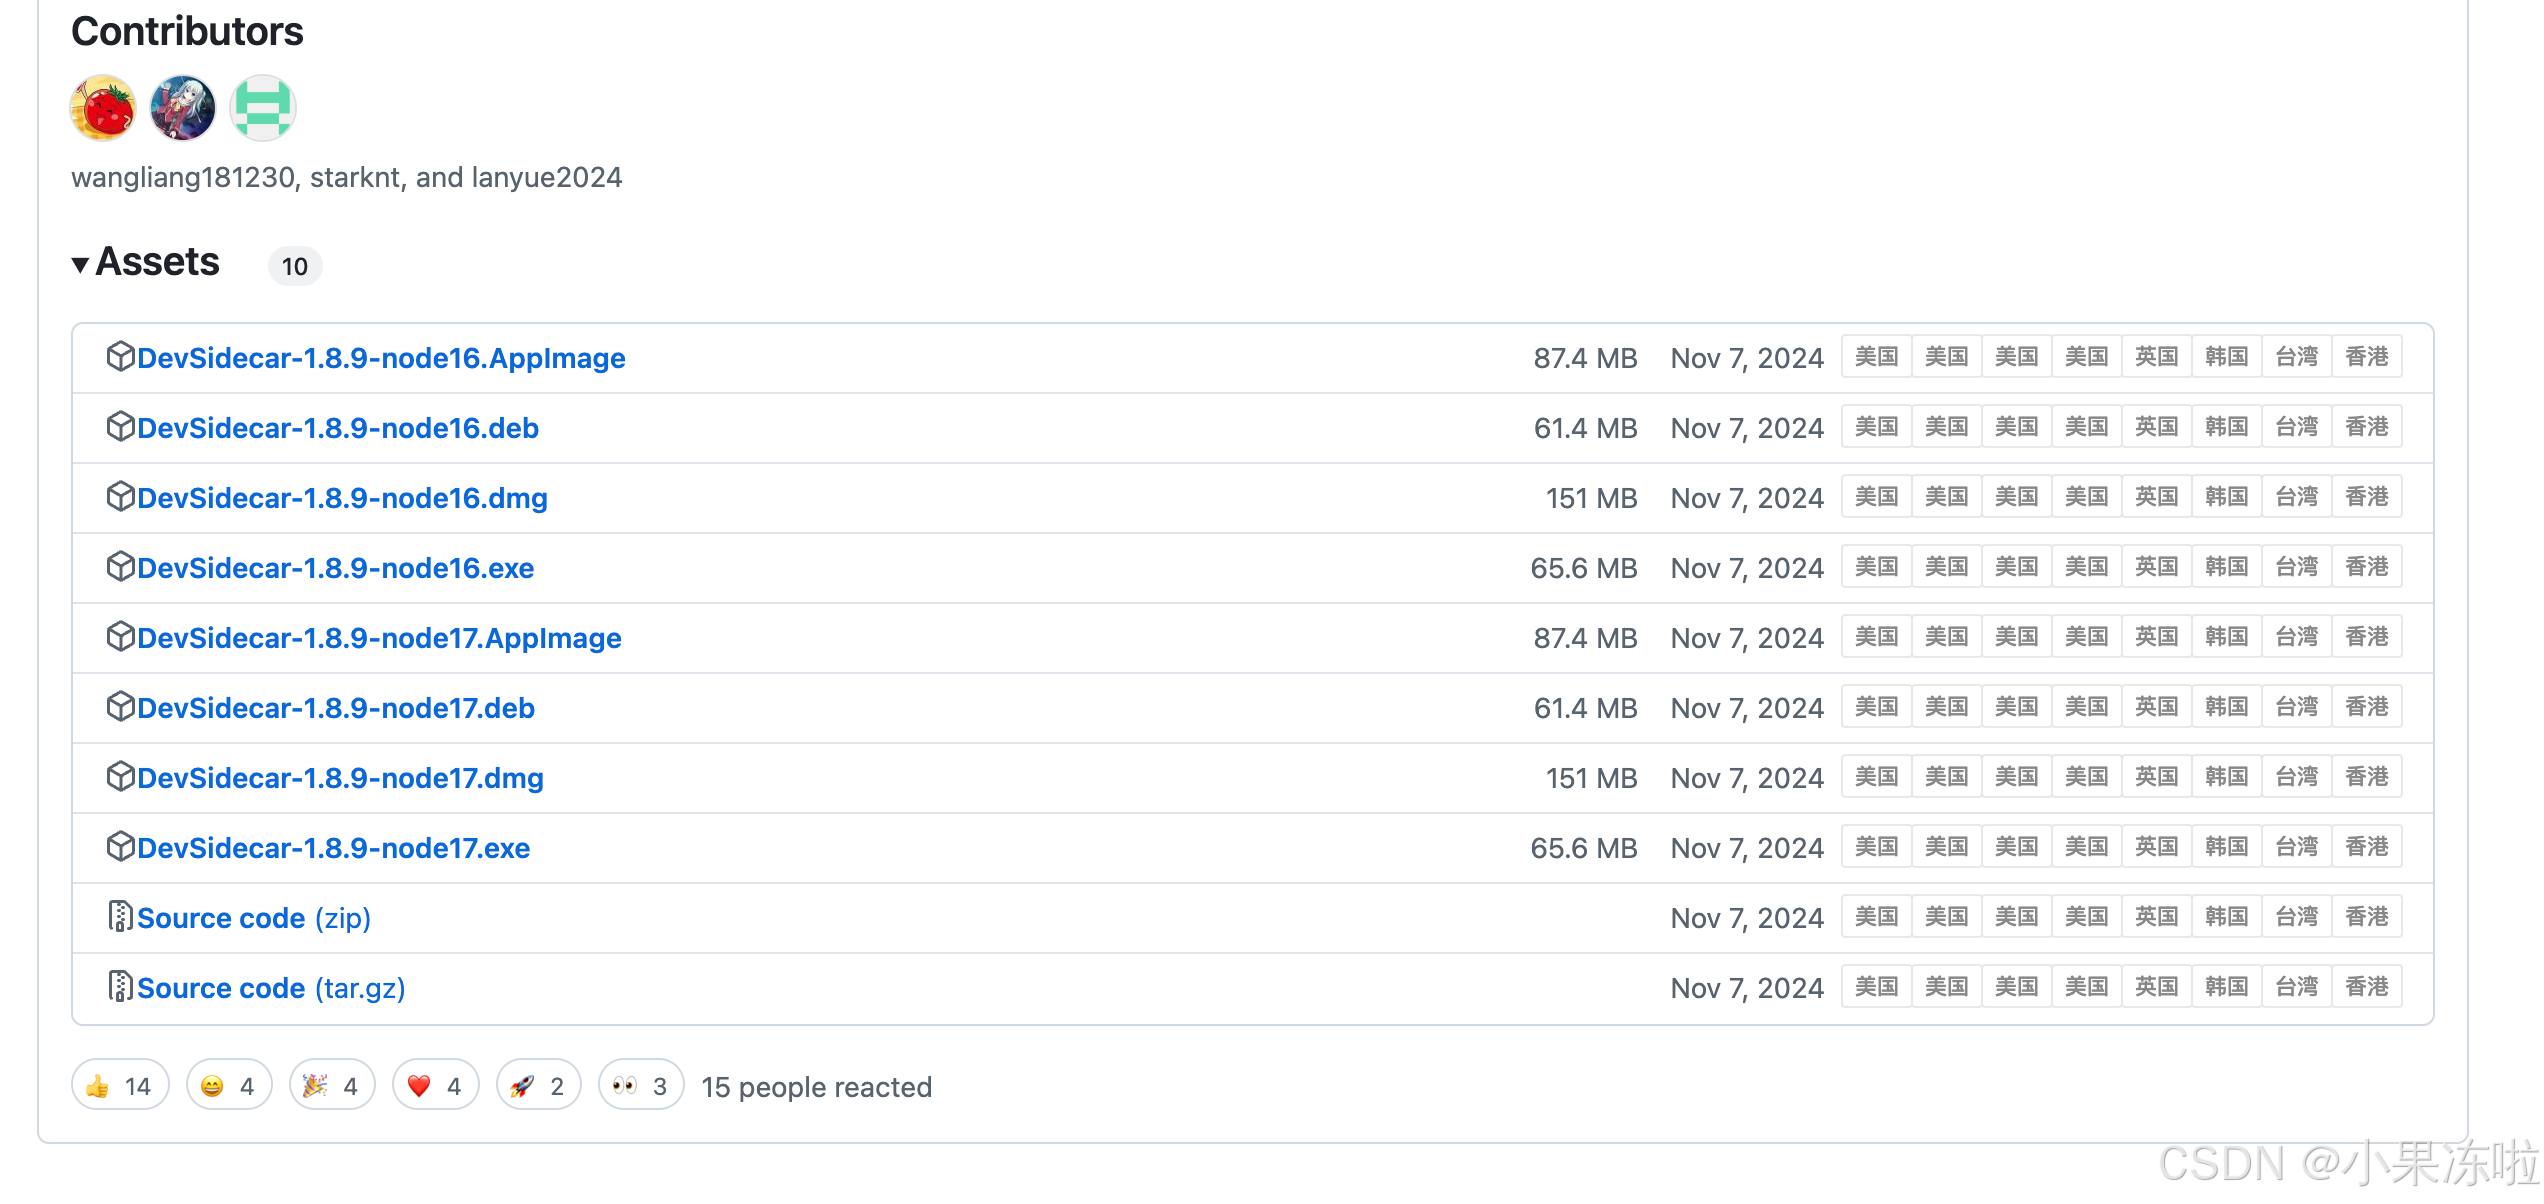Toggle the party popper reaction
The width and height of the screenshot is (2544, 1204).
click(332, 1086)
